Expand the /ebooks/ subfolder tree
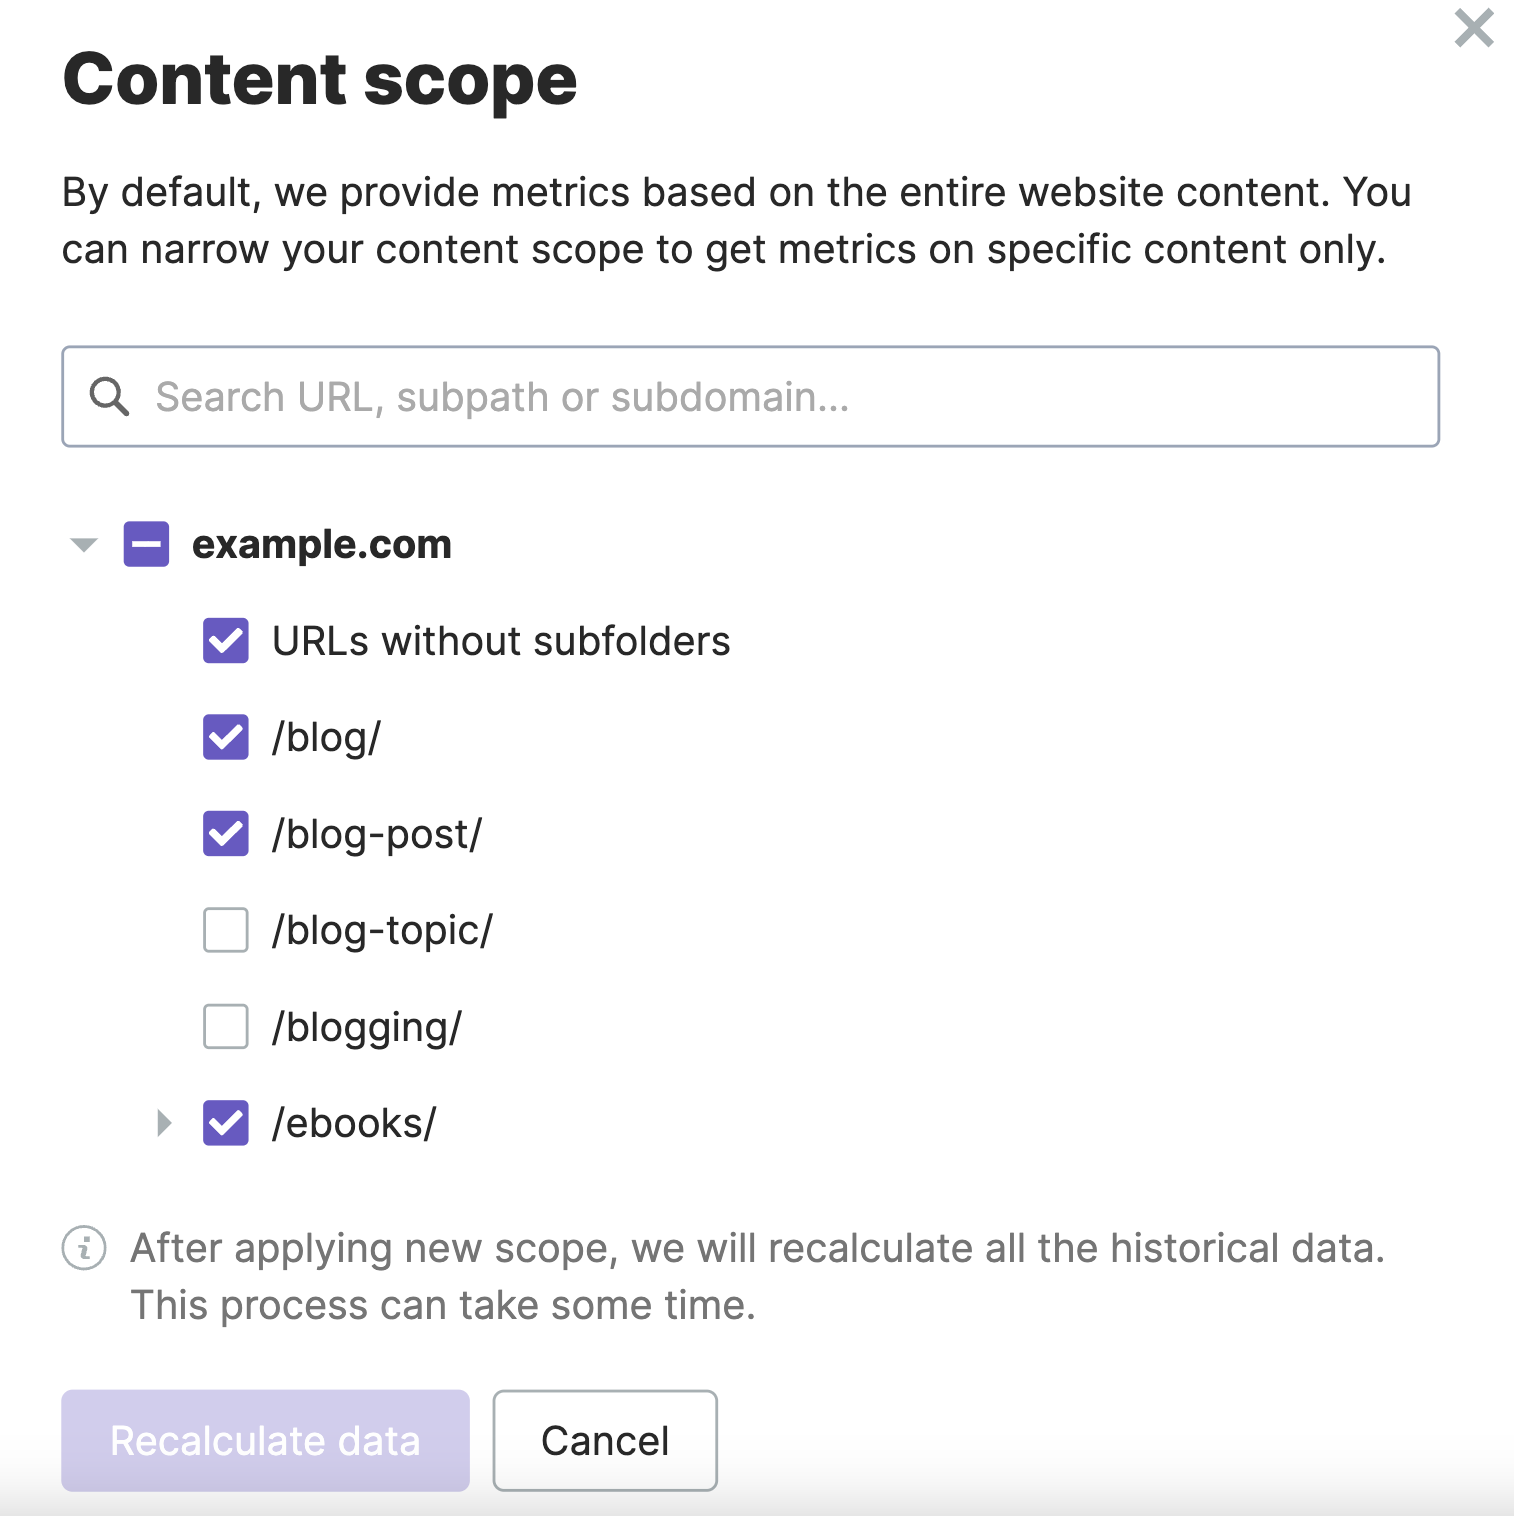The image size is (1514, 1516). pos(163,1123)
